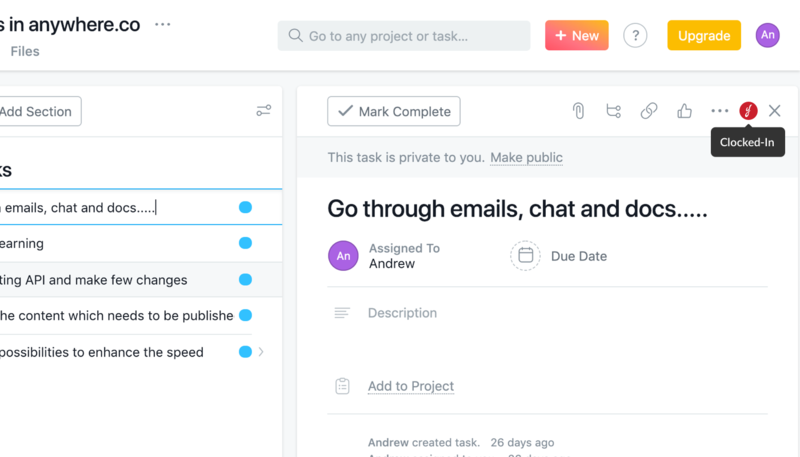Expand the enhance the speed task chevron
800x457 pixels.
261,352
